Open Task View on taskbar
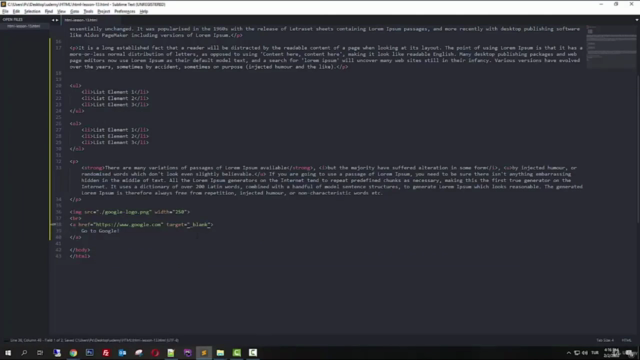 40,353
